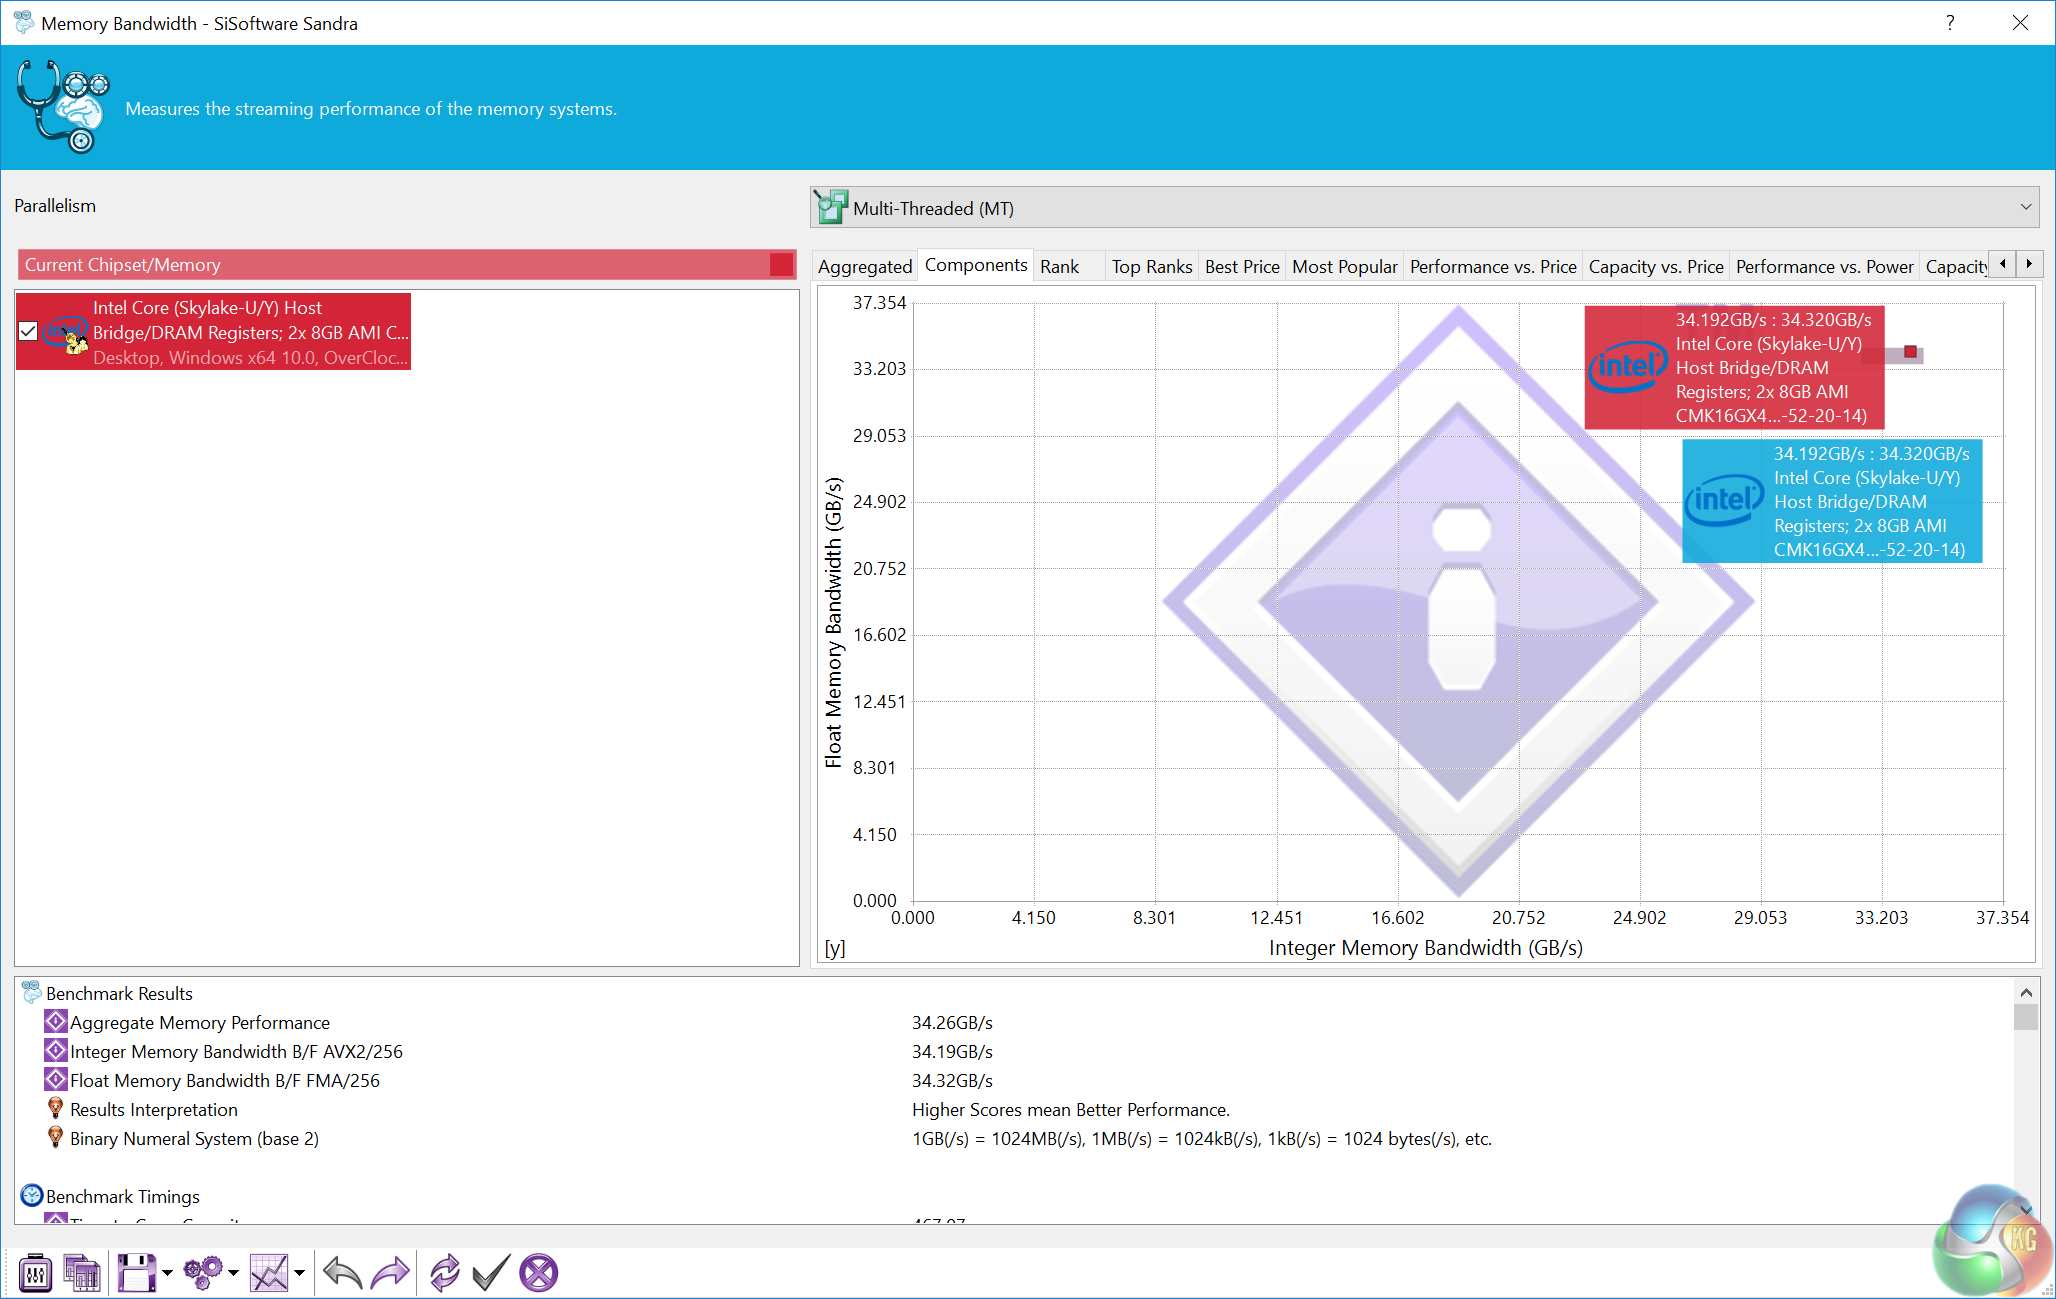This screenshot has height=1299, width=2056.
Task: Click the purple X cancel icon
Action: pyautogui.click(x=539, y=1273)
